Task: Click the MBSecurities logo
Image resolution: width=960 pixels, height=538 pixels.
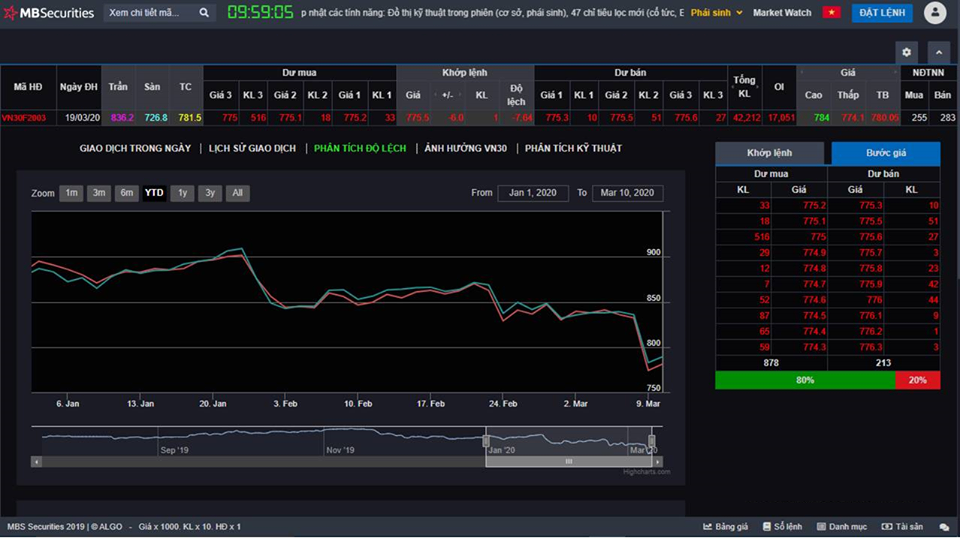Action: point(49,12)
